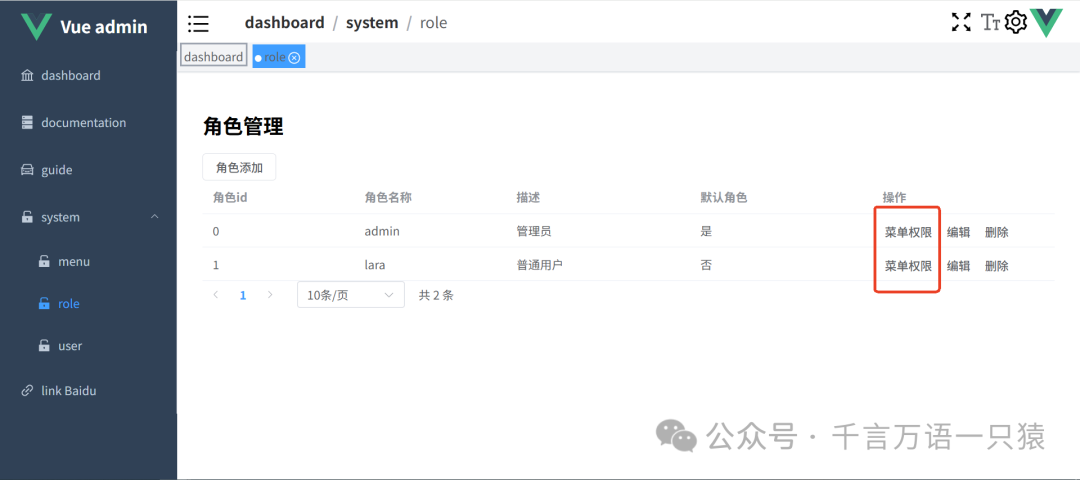Image resolution: width=1080 pixels, height=480 pixels.
Task: Switch to the dashboard tag tab
Action: pyautogui.click(x=214, y=57)
